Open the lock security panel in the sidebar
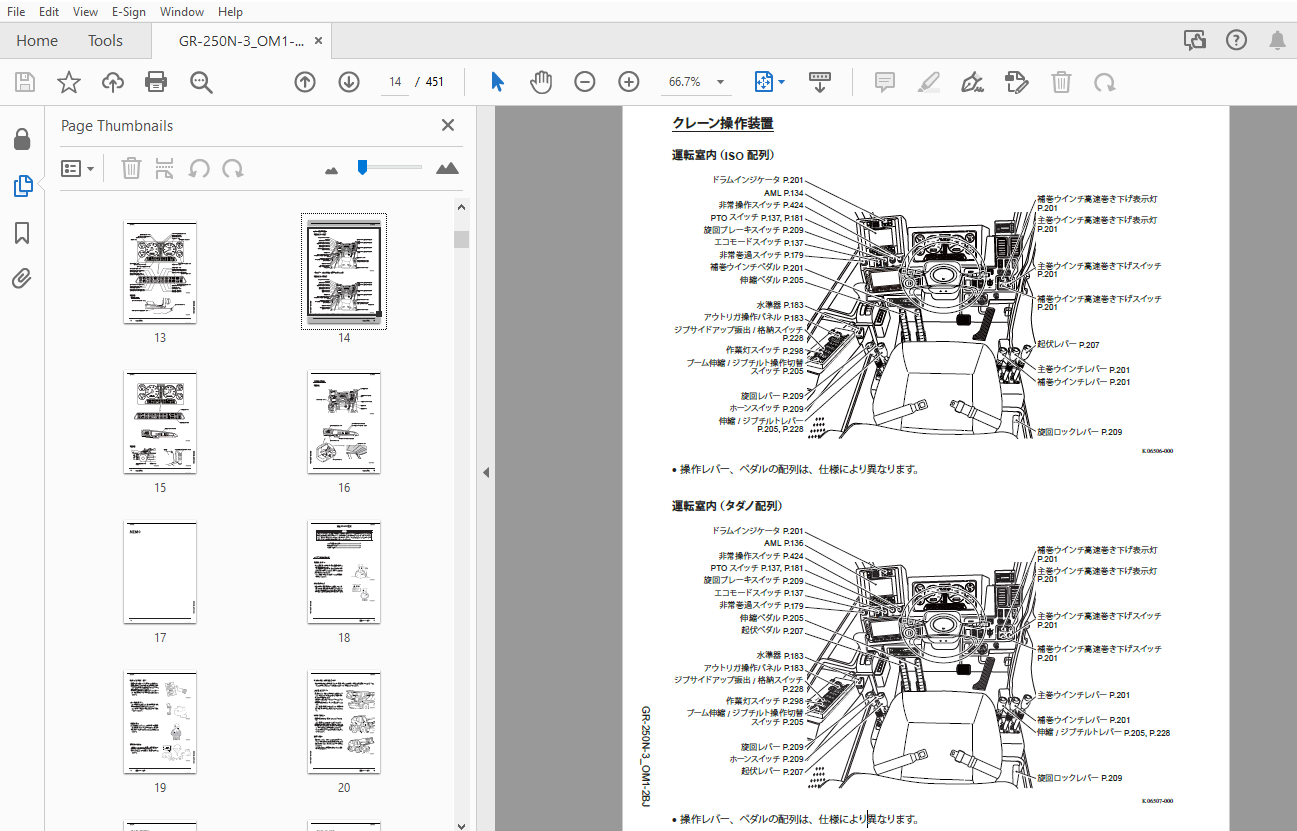 tap(22, 139)
